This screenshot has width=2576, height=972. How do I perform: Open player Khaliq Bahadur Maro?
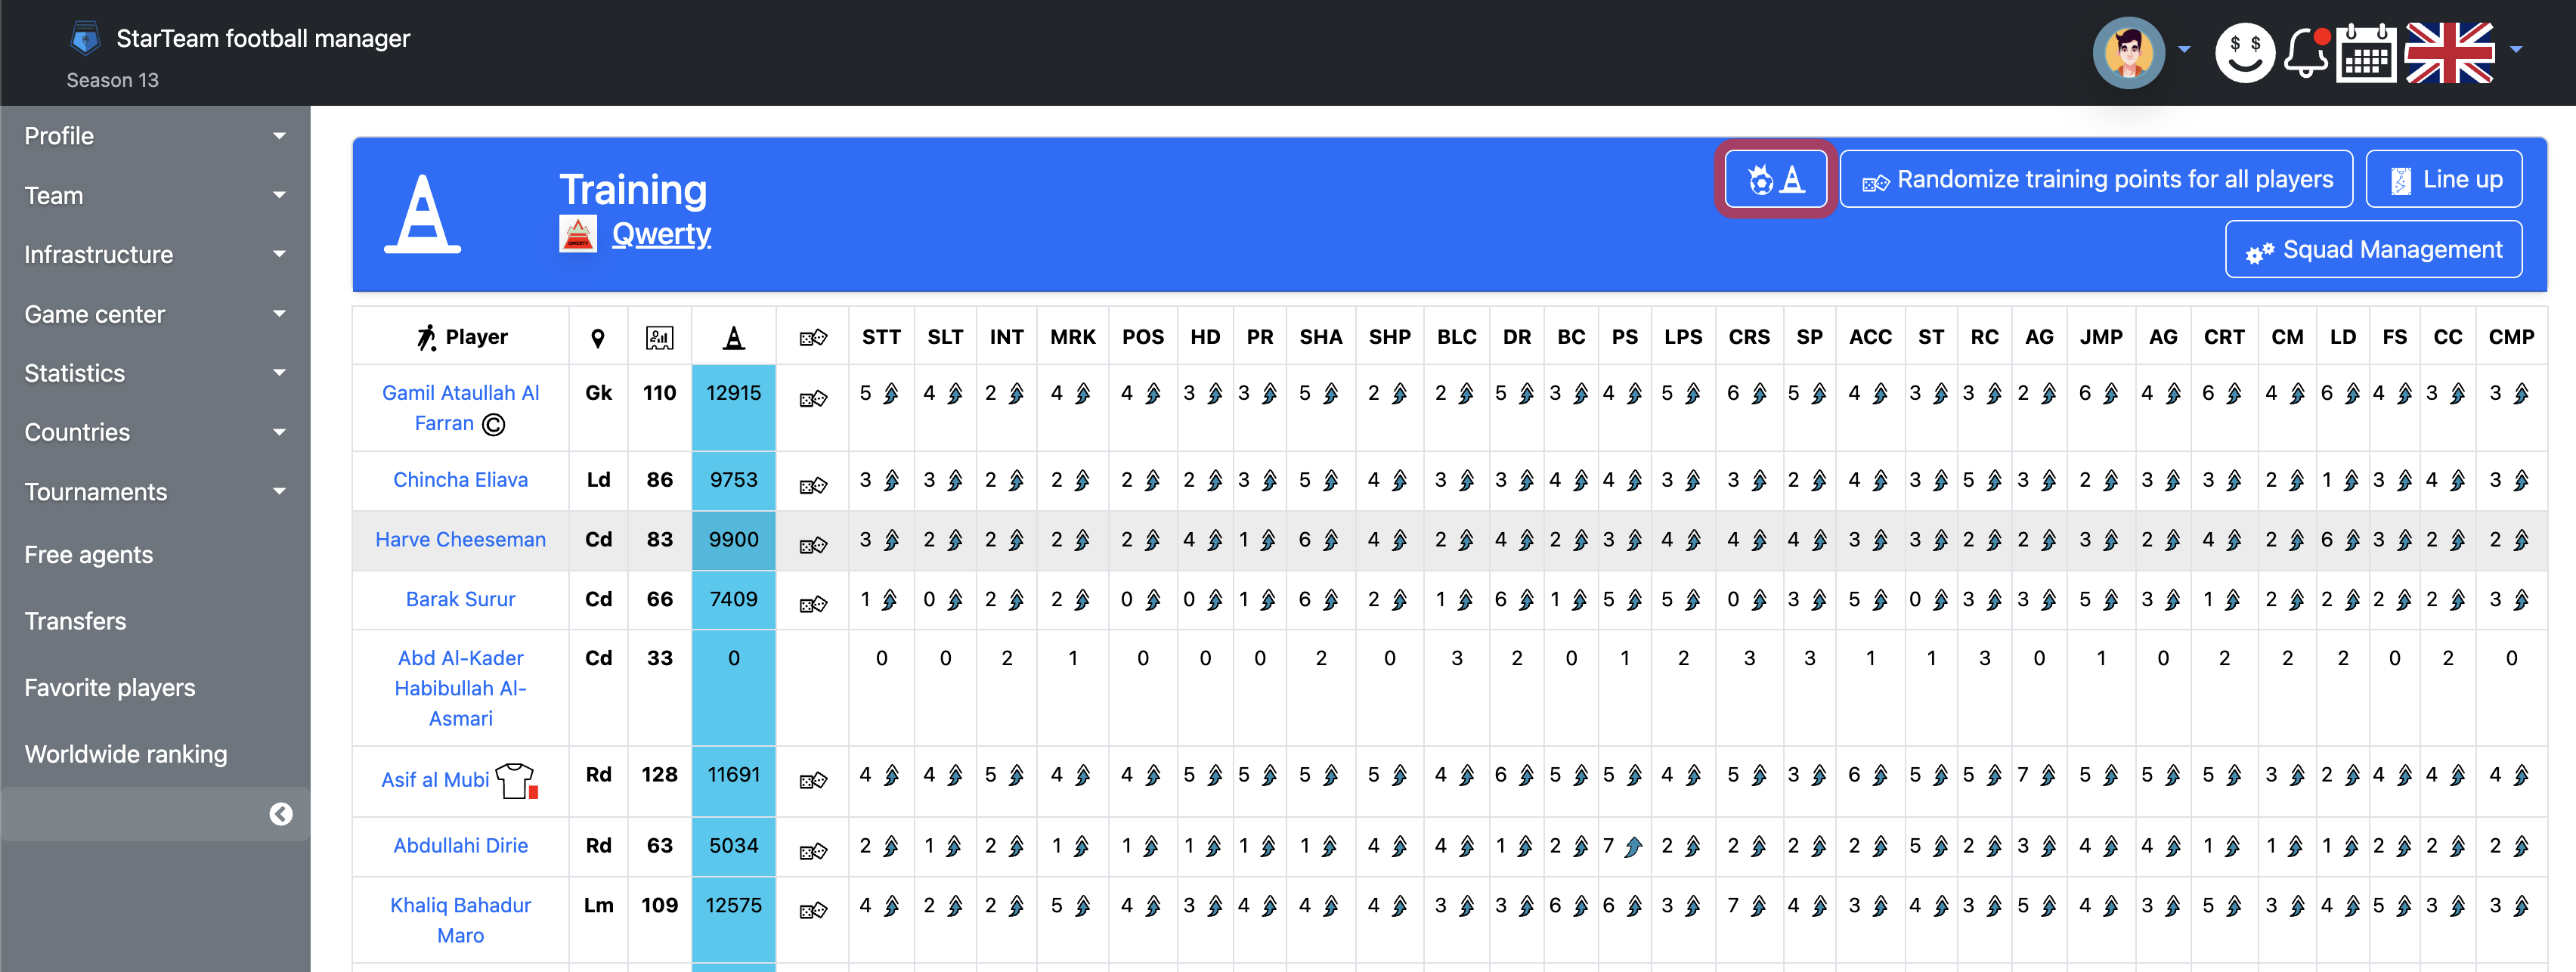(x=460, y=920)
